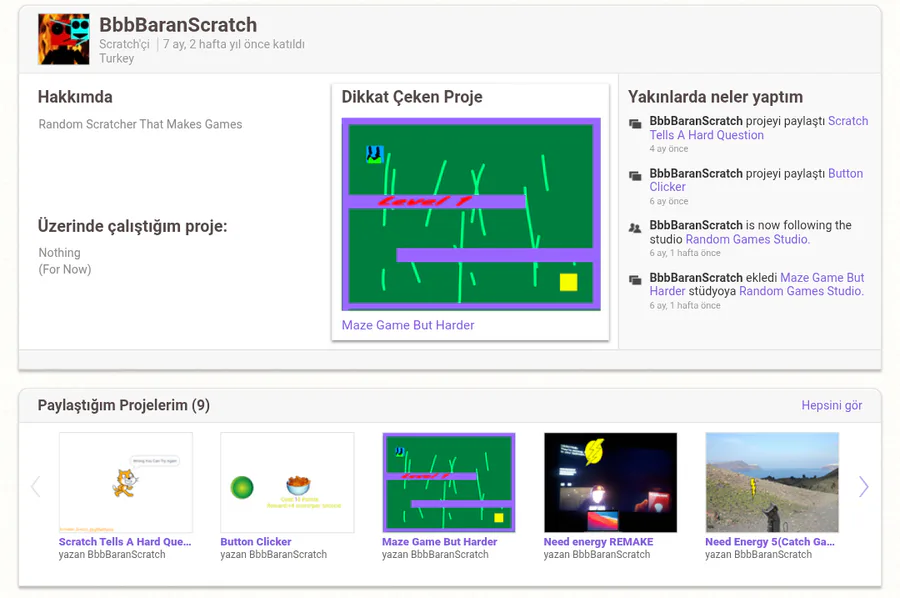This screenshot has width=900, height=598.
Task: Click the 'Dikkat Çeken Proje' heading
Action: [412, 97]
